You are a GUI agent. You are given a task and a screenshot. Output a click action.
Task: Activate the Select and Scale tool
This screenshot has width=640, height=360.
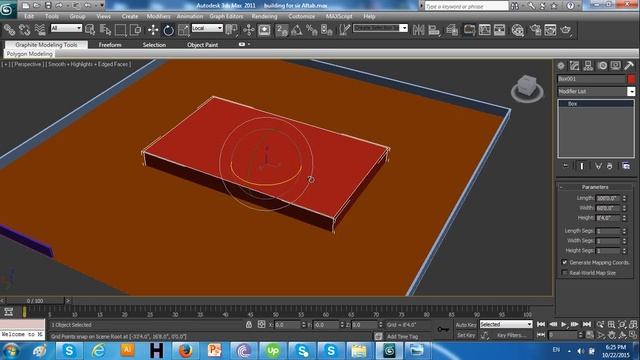tap(184, 30)
